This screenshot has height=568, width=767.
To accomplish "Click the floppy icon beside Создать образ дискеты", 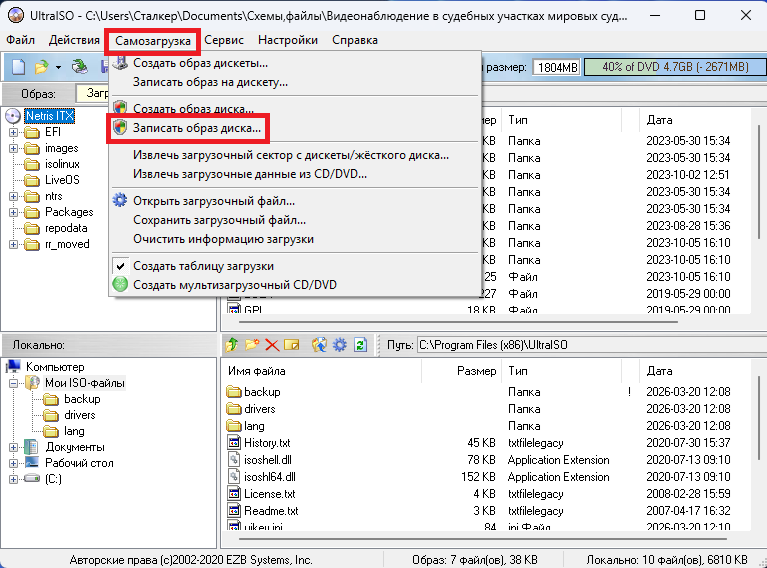I will 120,63.
